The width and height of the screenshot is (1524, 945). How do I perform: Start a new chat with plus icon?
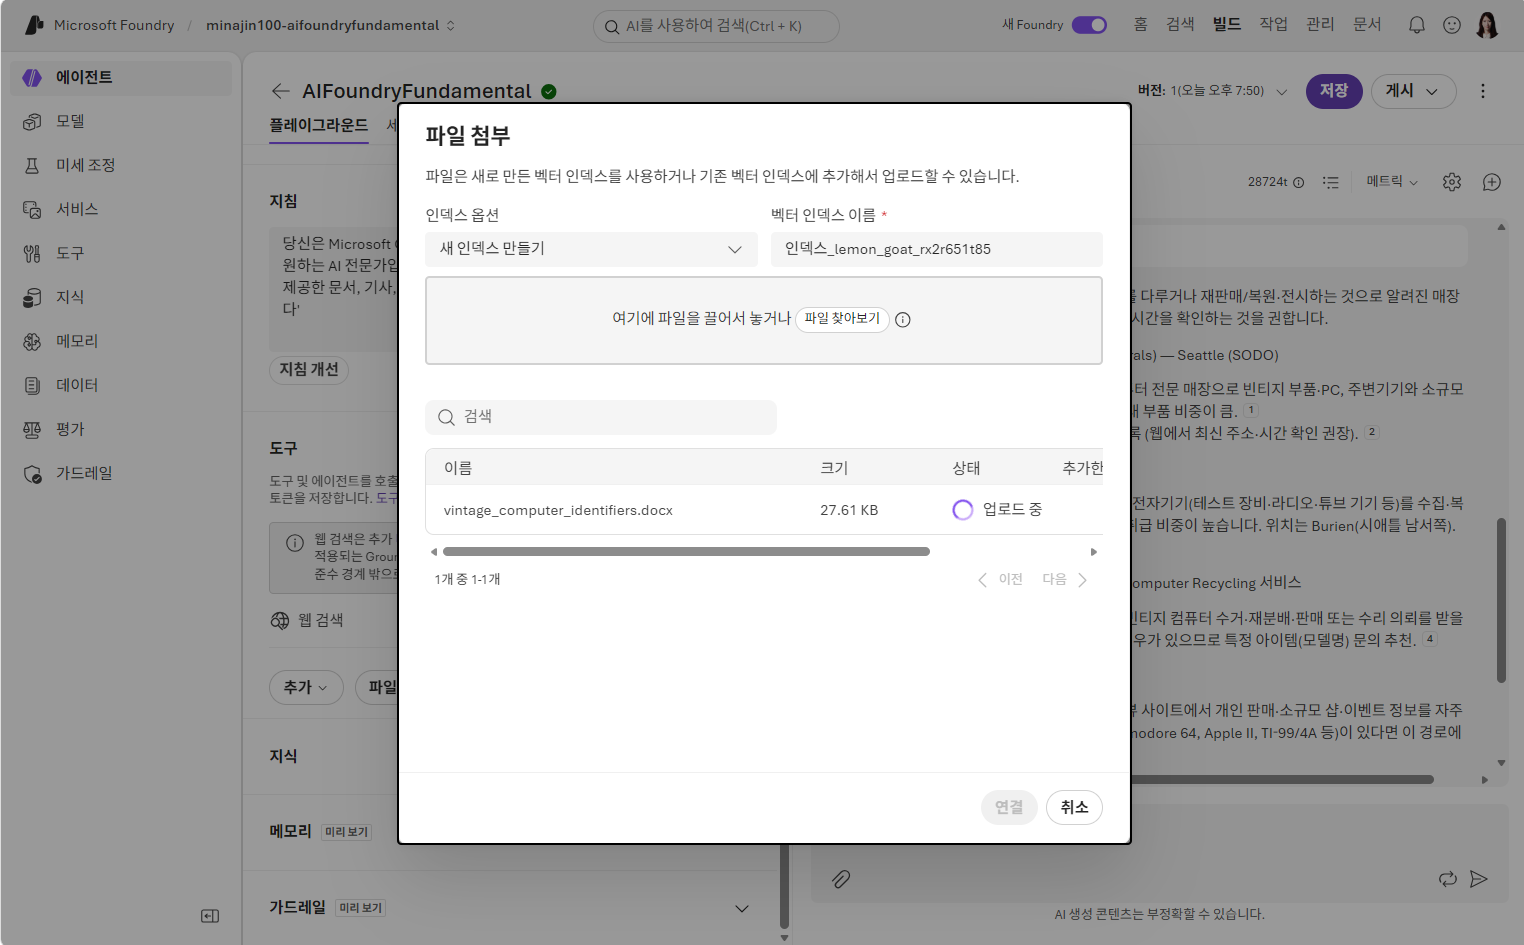click(1492, 182)
